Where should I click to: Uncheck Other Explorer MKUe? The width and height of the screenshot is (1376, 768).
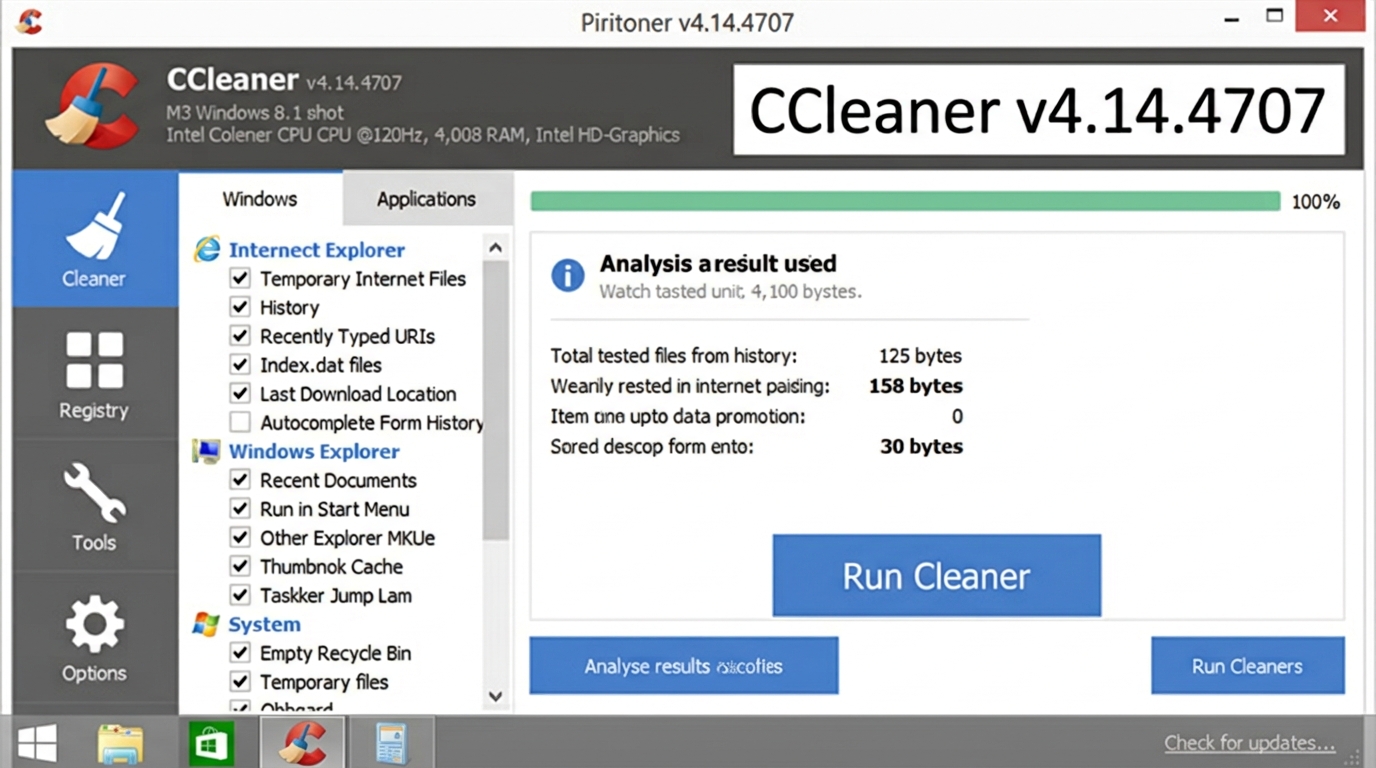(240, 538)
